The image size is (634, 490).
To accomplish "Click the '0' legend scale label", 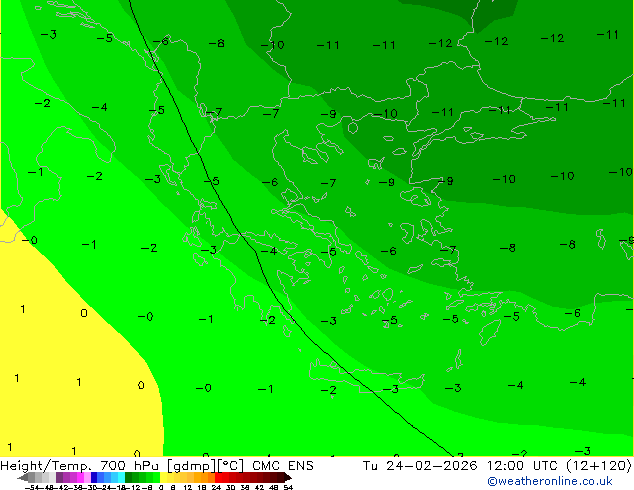I will pos(161,487).
